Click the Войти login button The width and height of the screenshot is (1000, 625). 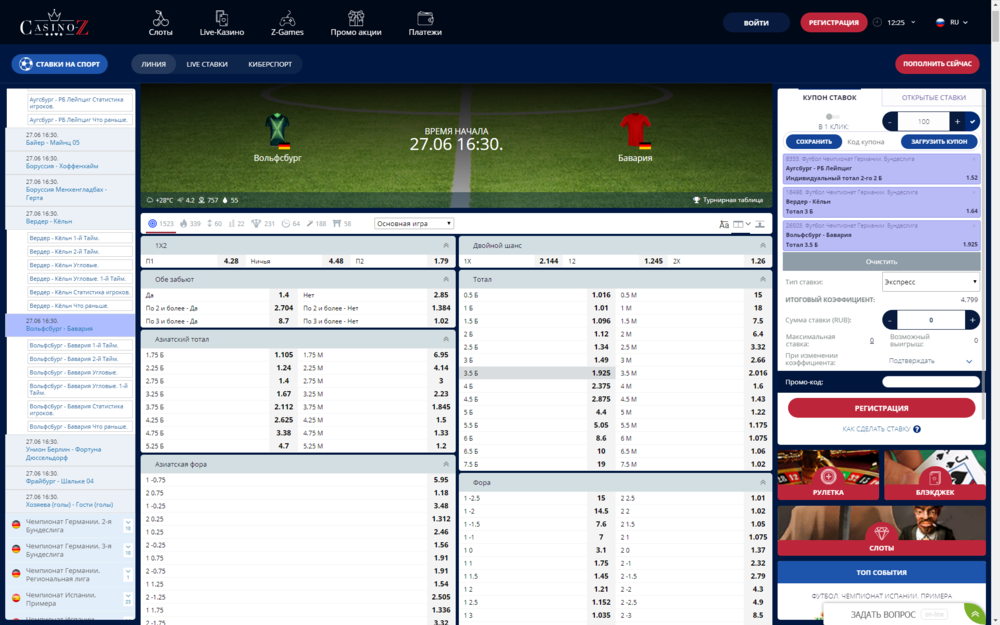[756, 22]
